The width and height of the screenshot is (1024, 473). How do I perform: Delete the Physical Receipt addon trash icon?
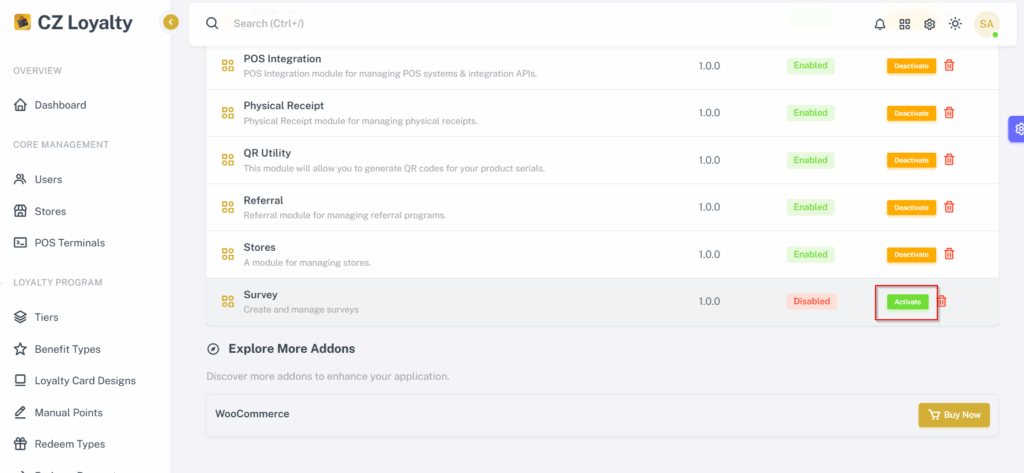click(x=950, y=112)
